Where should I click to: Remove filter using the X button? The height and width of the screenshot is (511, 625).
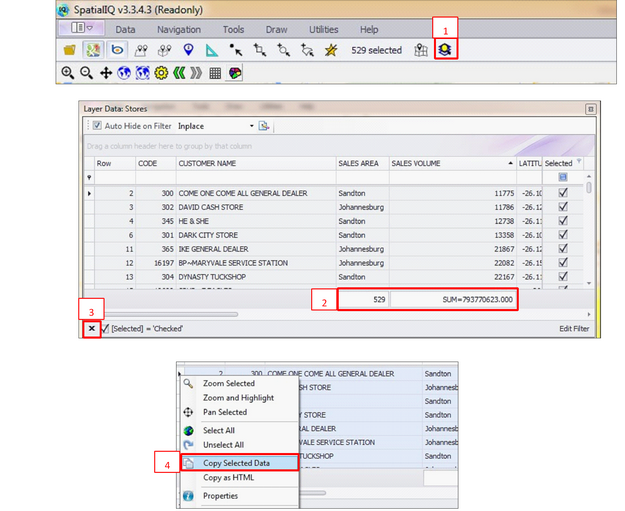[91, 328]
